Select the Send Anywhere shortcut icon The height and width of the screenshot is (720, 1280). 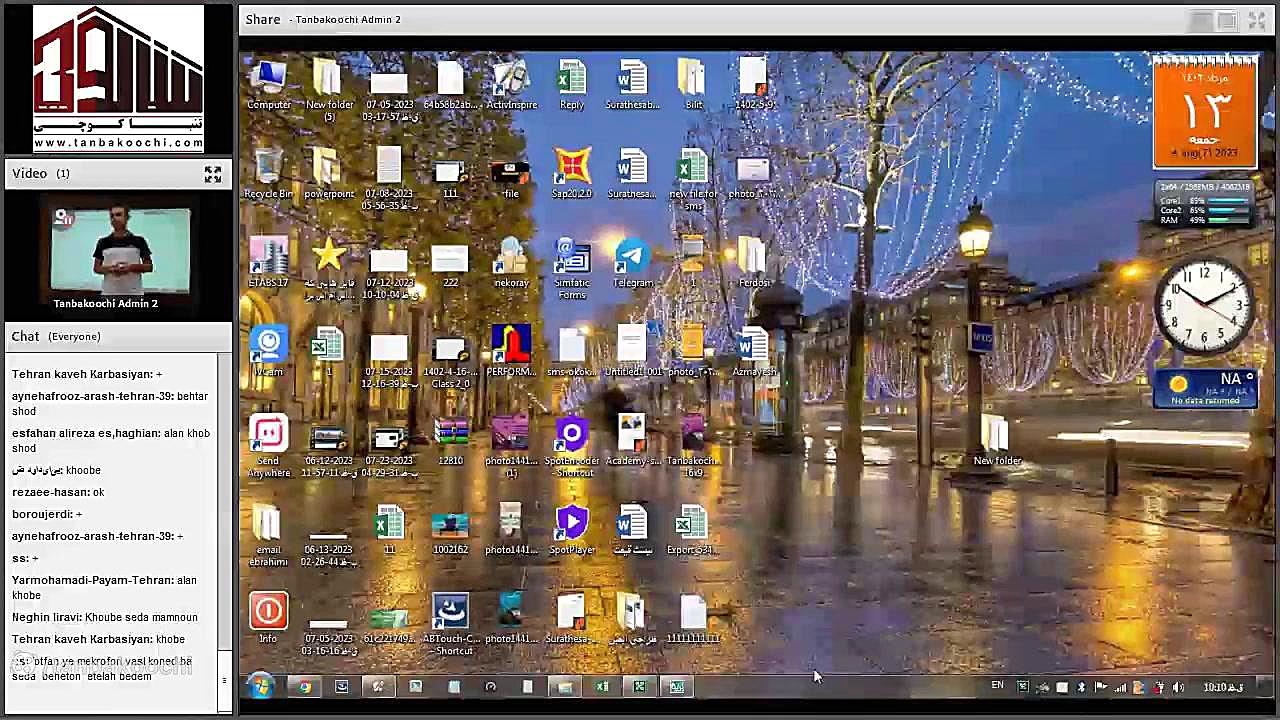point(268,446)
